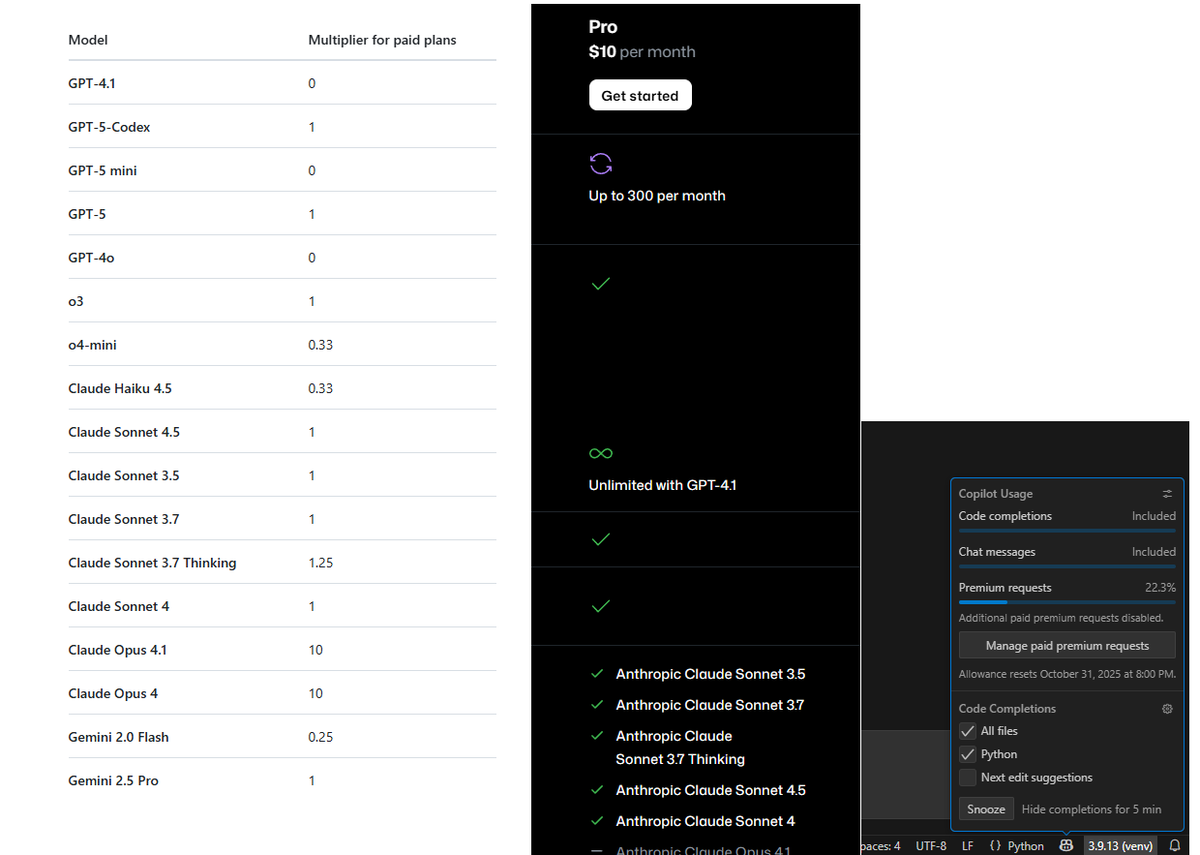Click GPT-5 mini in the model table
Viewport: 1200px width, 855px height.
tap(102, 170)
